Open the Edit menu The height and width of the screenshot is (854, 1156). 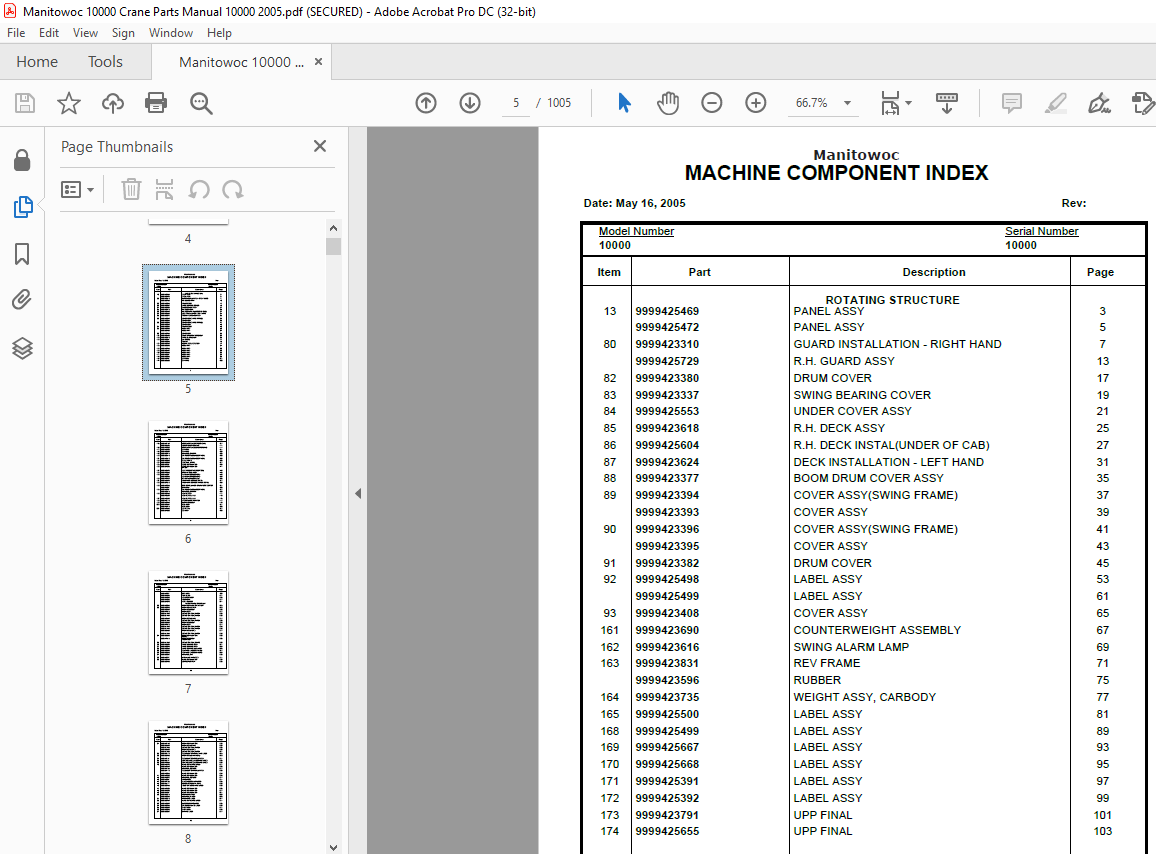tap(49, 32)
